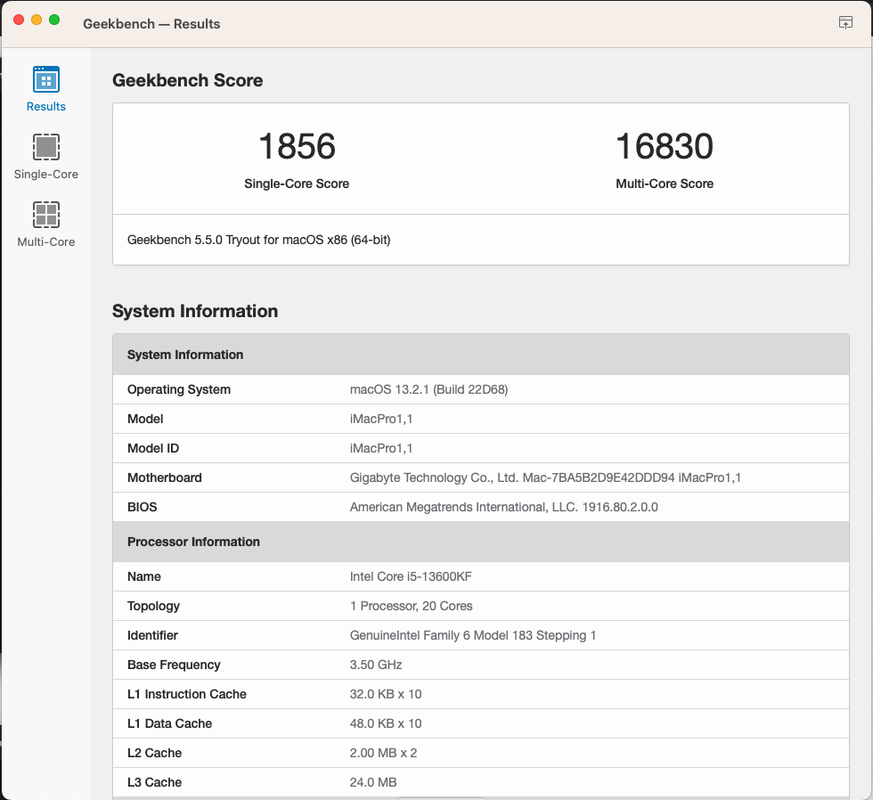The height and width of the screenshot is (800, 873).
Task: Select the Intel Core i5-13600KF value
Action: [411, 577]
